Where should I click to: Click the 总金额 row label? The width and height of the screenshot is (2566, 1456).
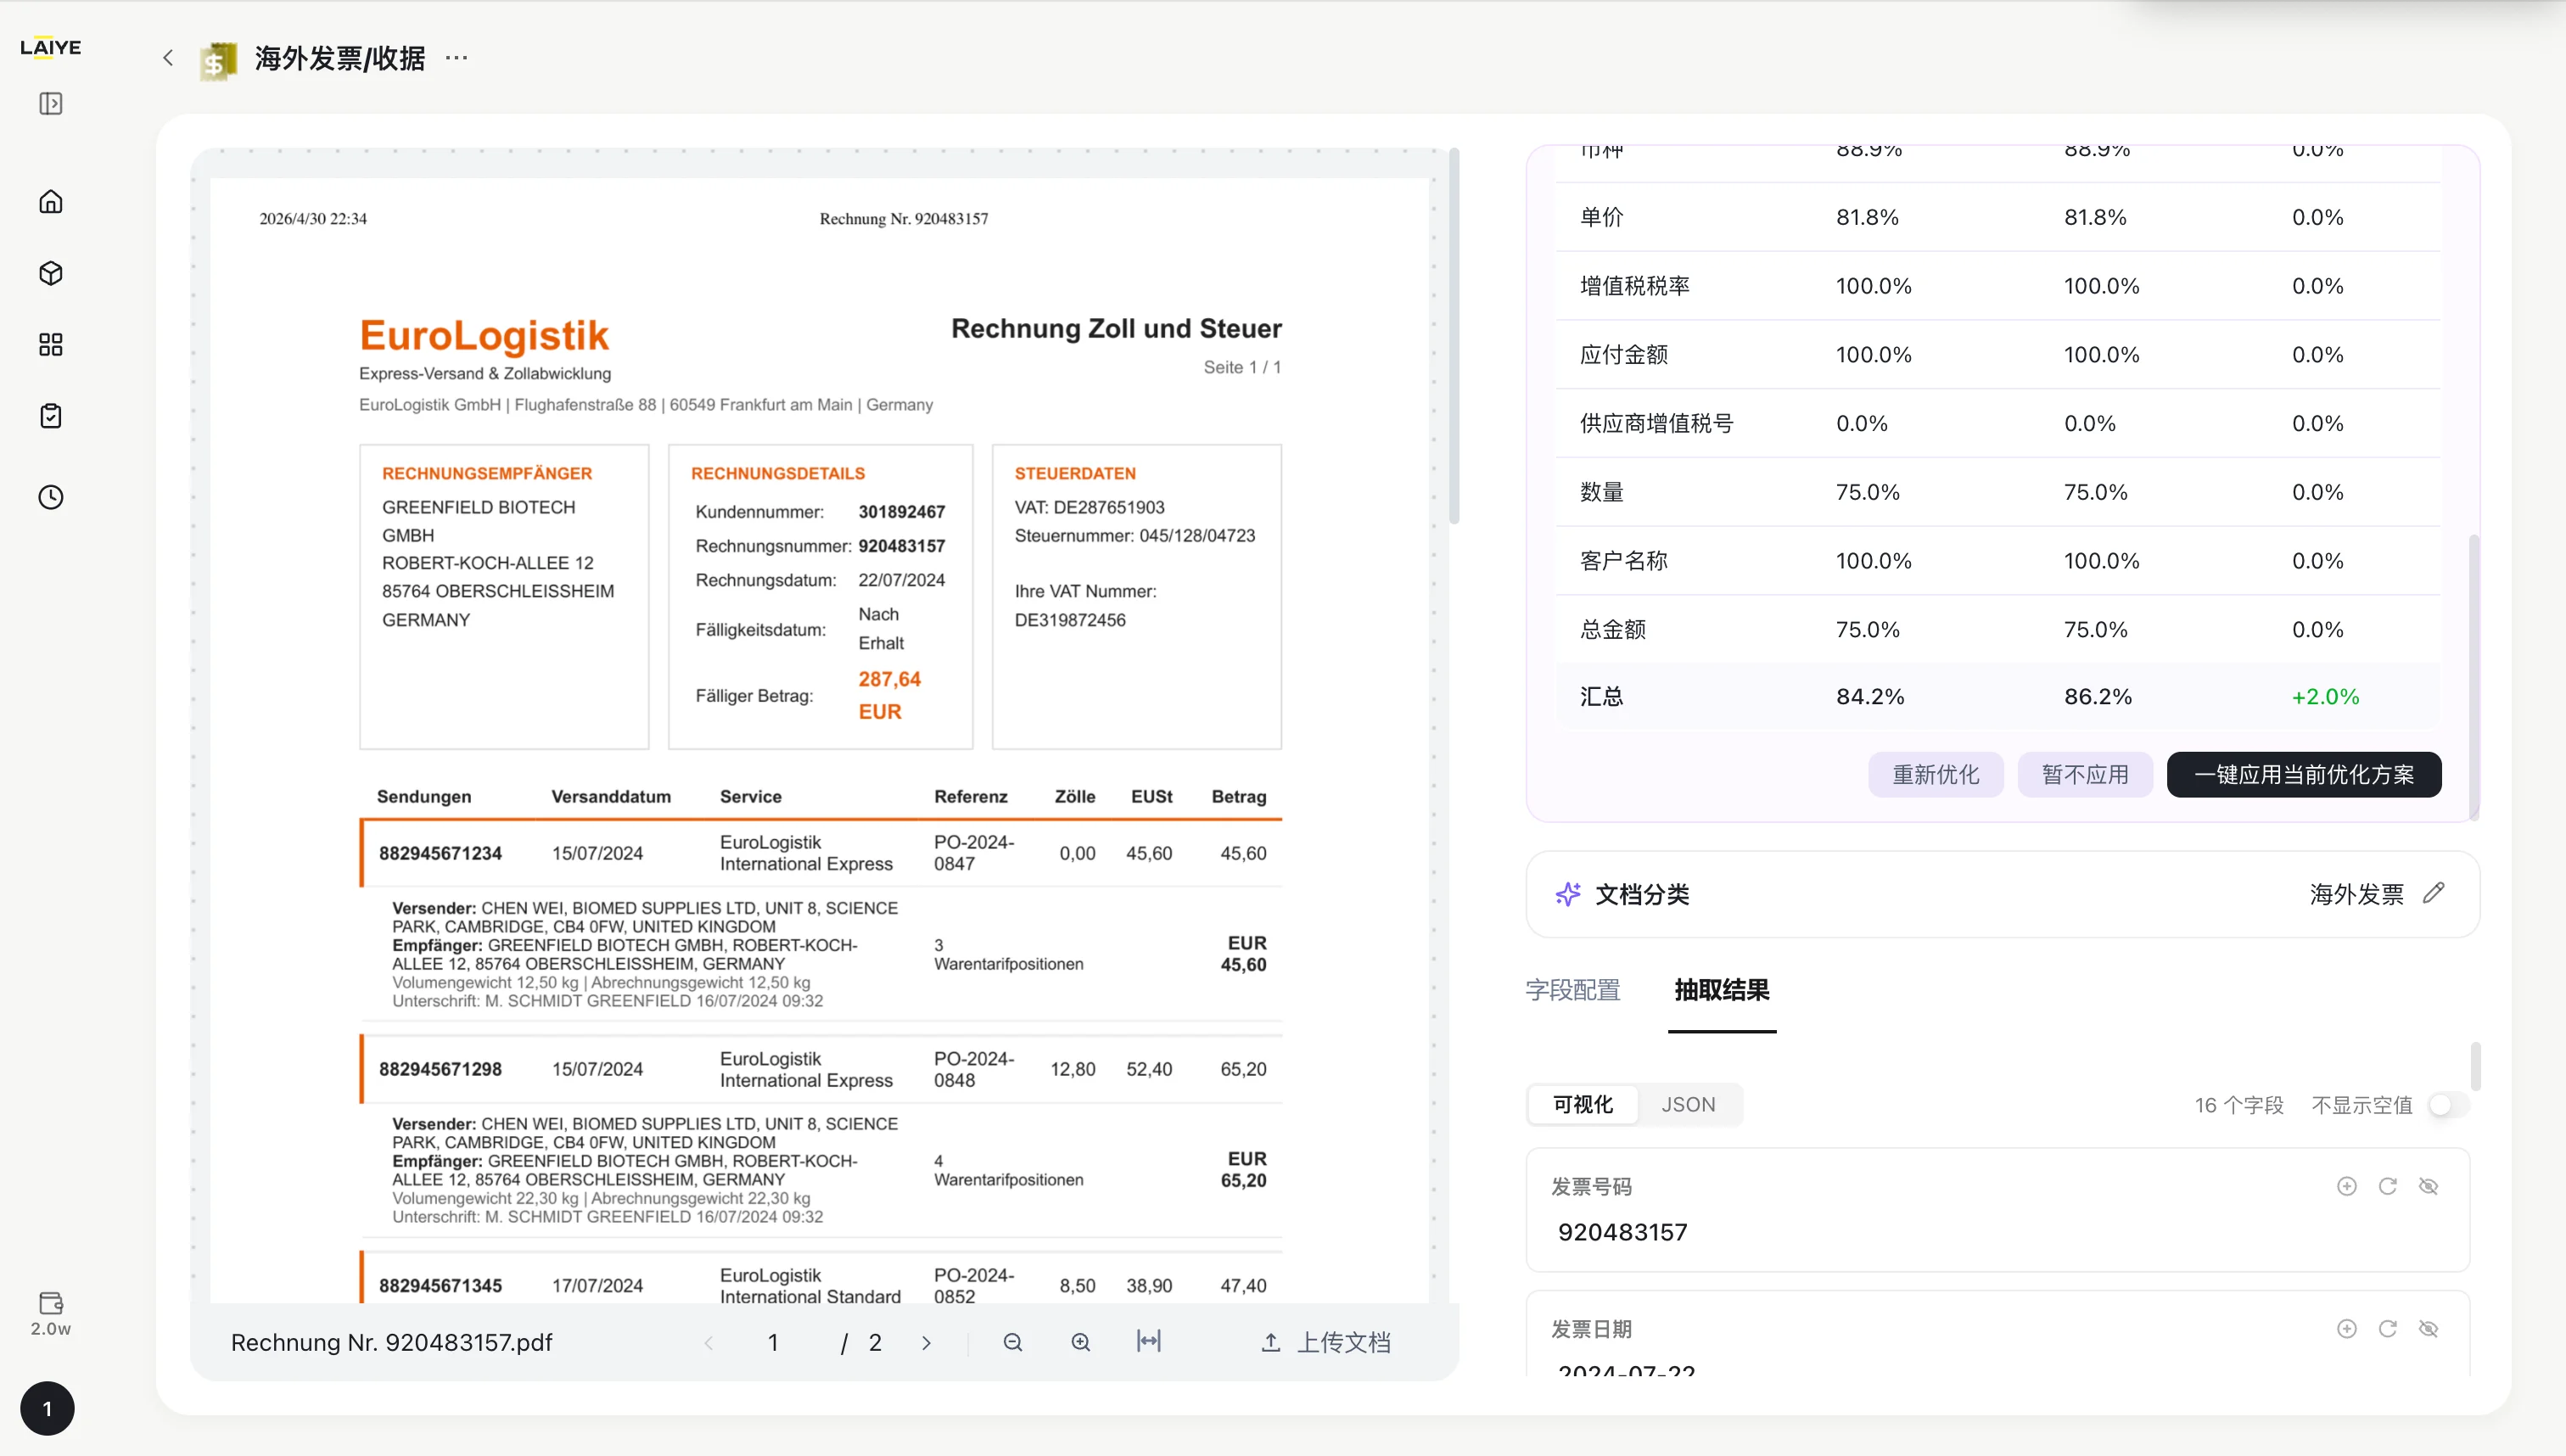pyautogui.click(x=1612, y=630)
